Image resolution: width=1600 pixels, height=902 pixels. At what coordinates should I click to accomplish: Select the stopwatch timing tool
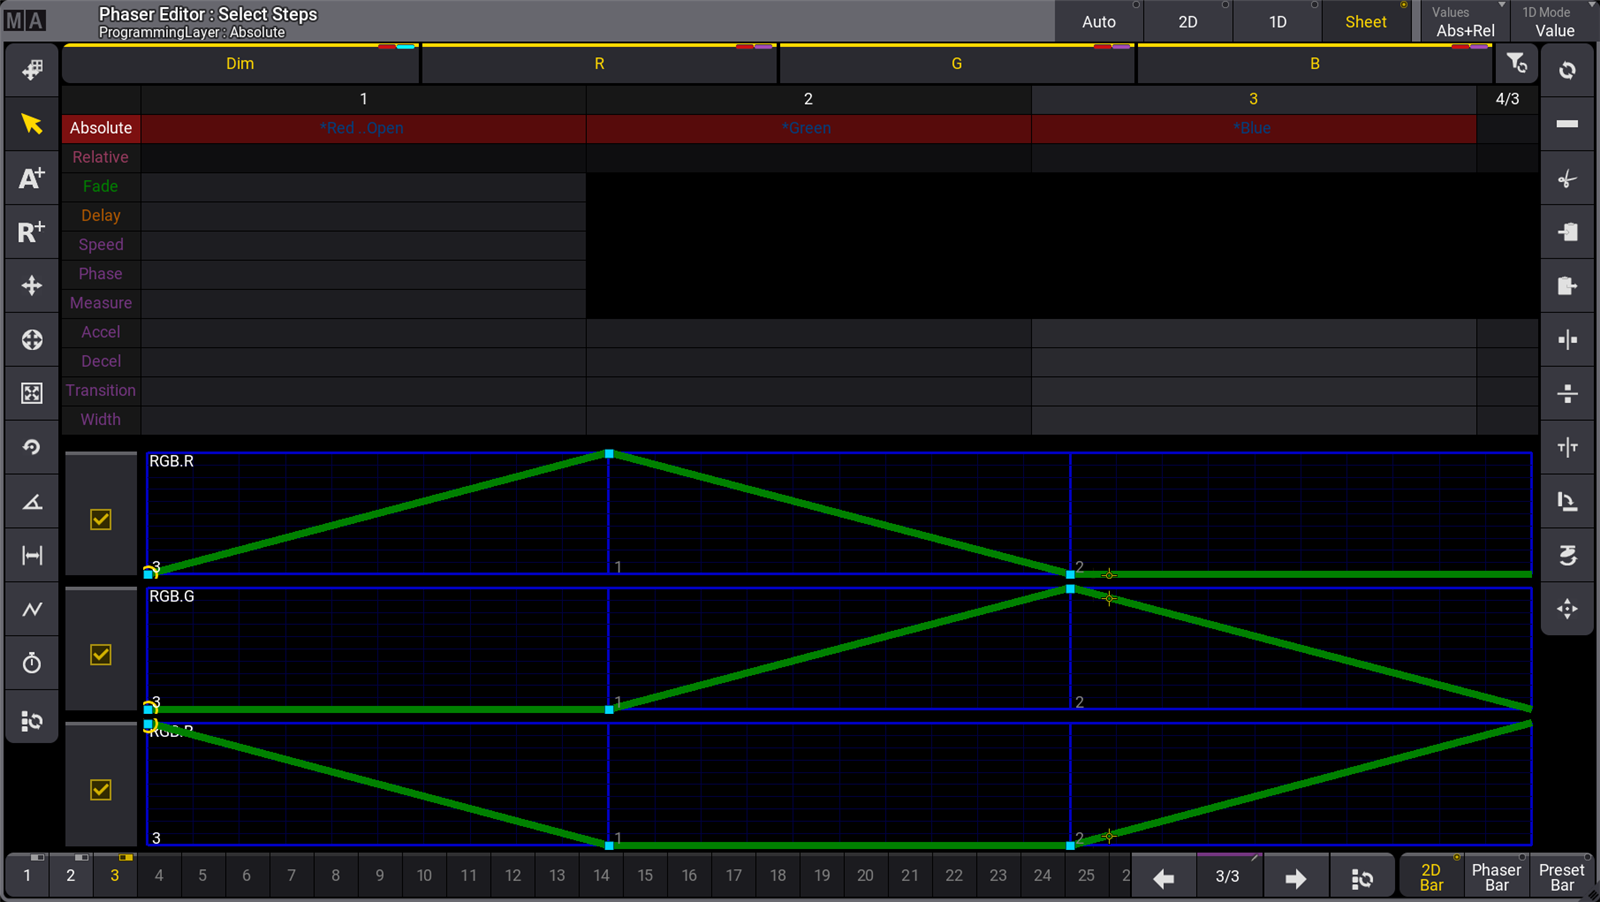32,663
